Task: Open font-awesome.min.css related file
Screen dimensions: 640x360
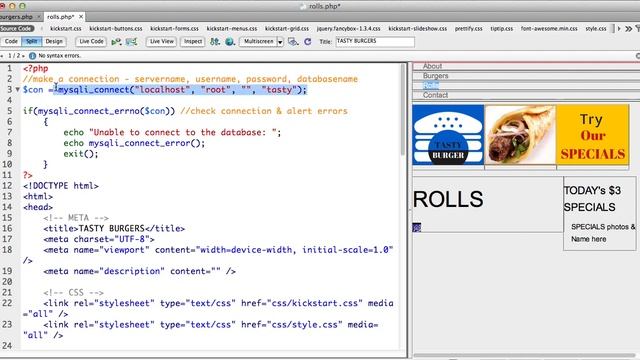Action: [x=549, y=29]
